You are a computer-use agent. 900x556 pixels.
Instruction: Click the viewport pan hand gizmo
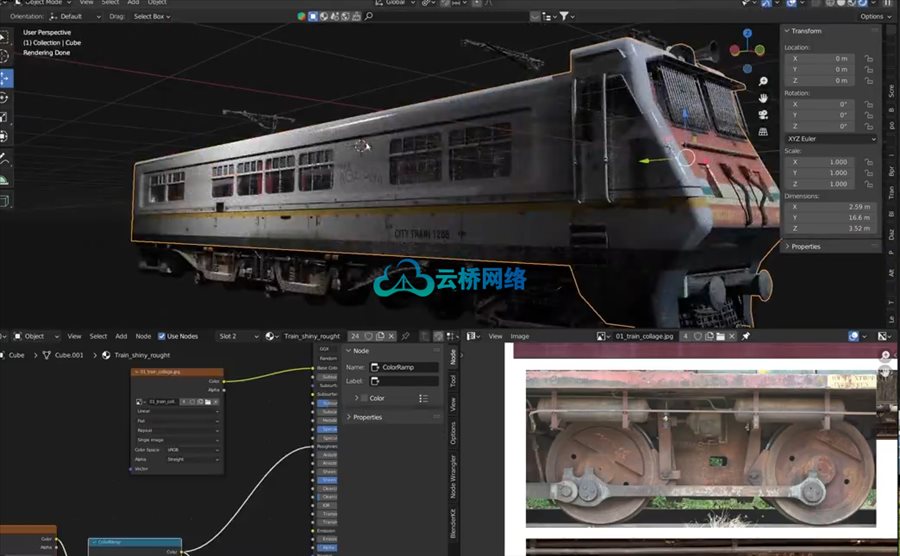(x=763, y=98)
